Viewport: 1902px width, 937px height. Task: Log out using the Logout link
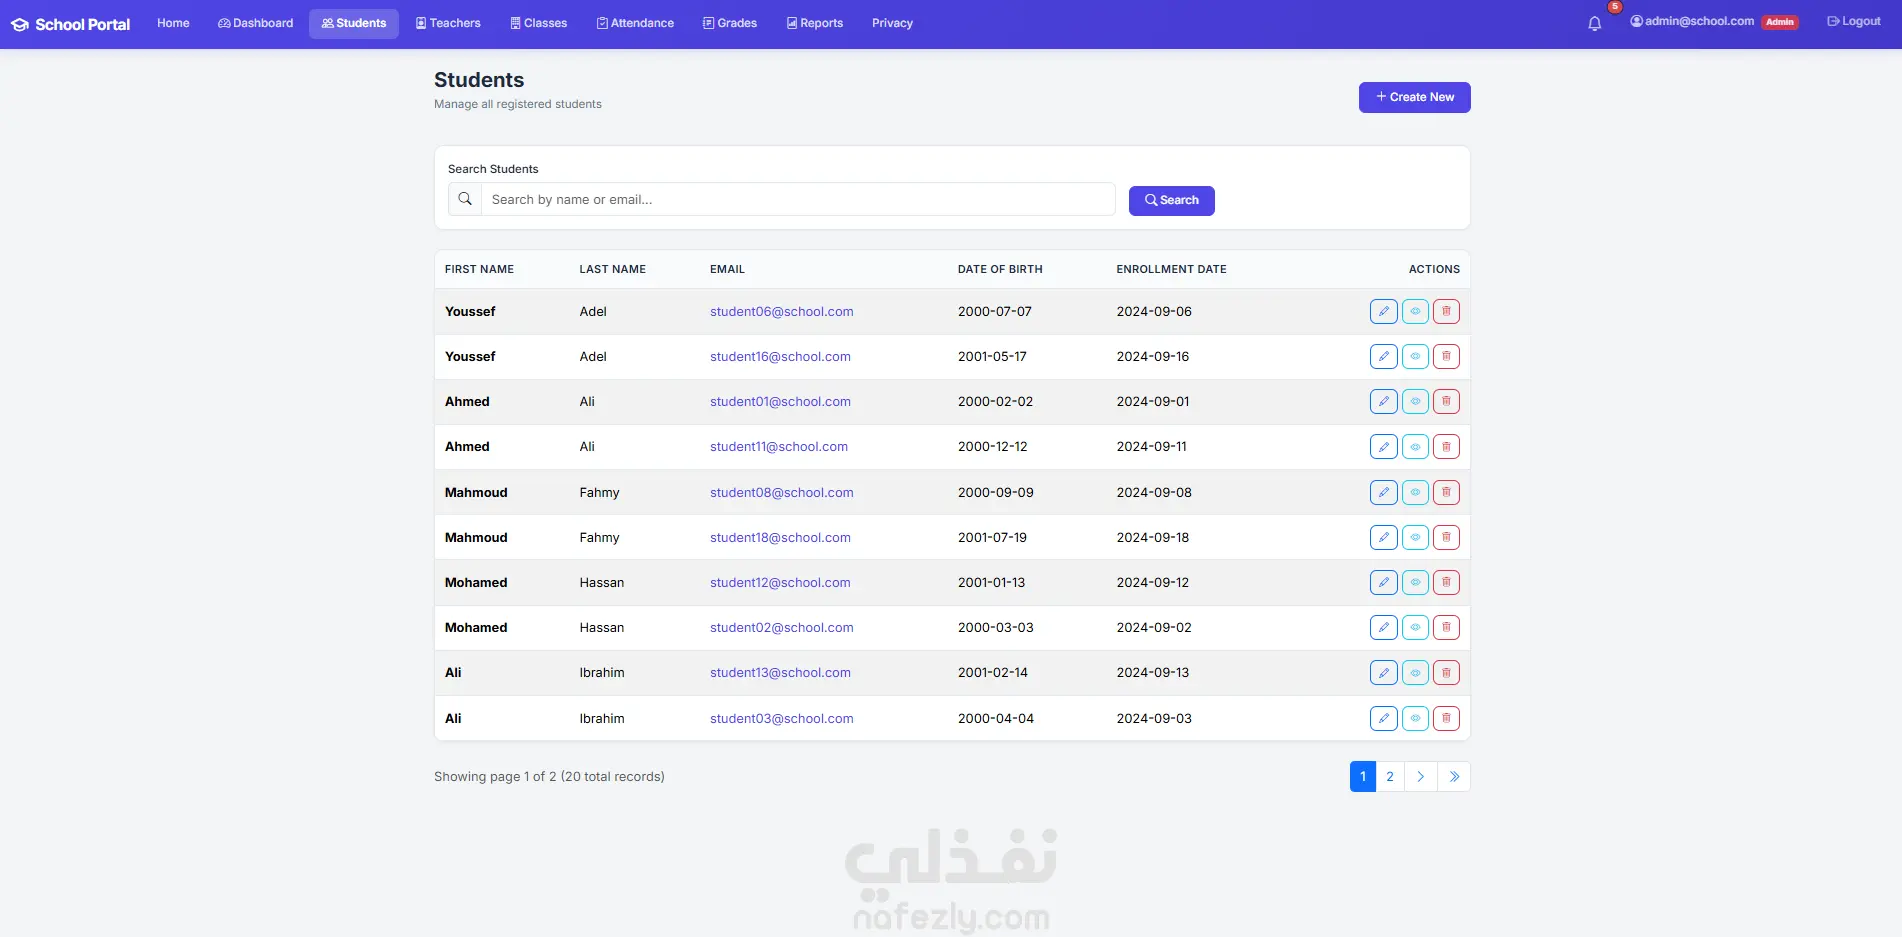coord(1853,21)
